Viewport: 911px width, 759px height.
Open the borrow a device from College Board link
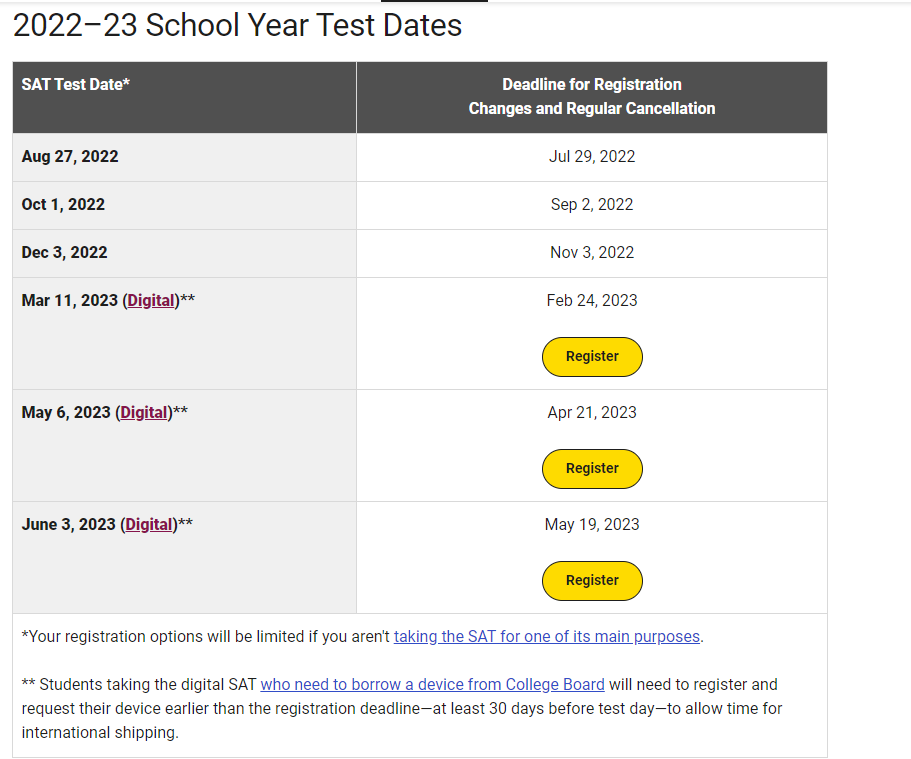coord(432,685)
